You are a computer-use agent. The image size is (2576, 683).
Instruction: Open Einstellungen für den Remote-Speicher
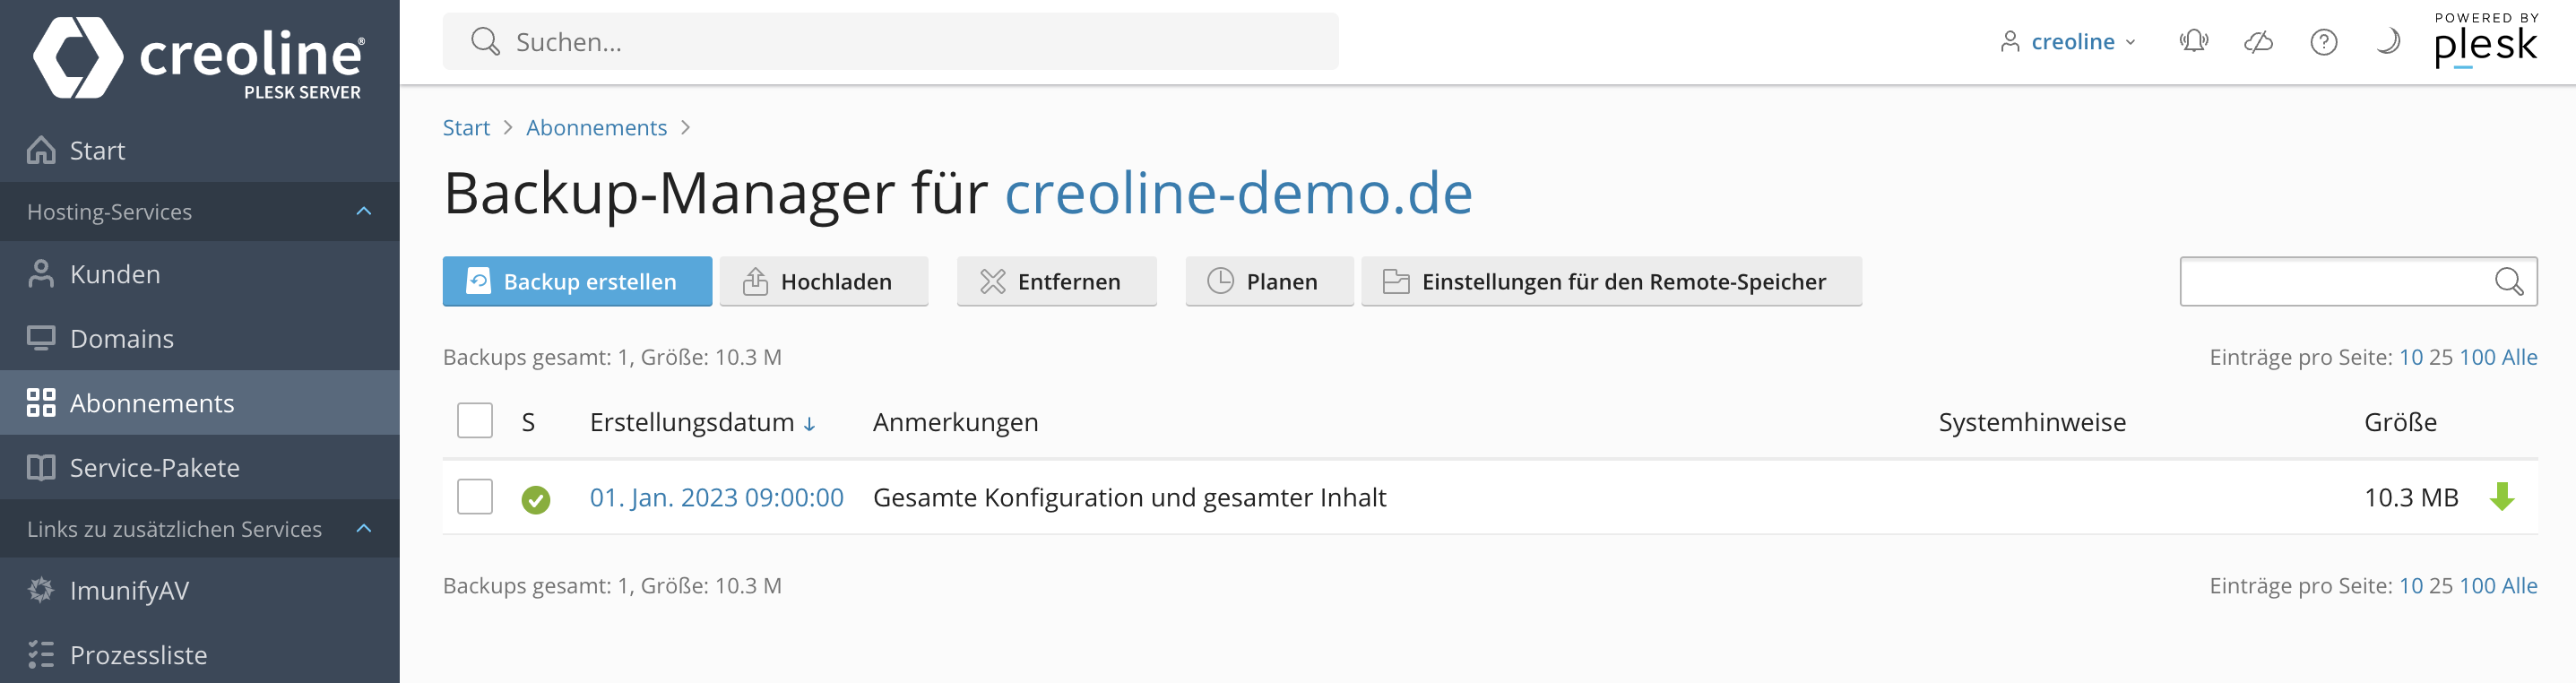(1611, 281)
